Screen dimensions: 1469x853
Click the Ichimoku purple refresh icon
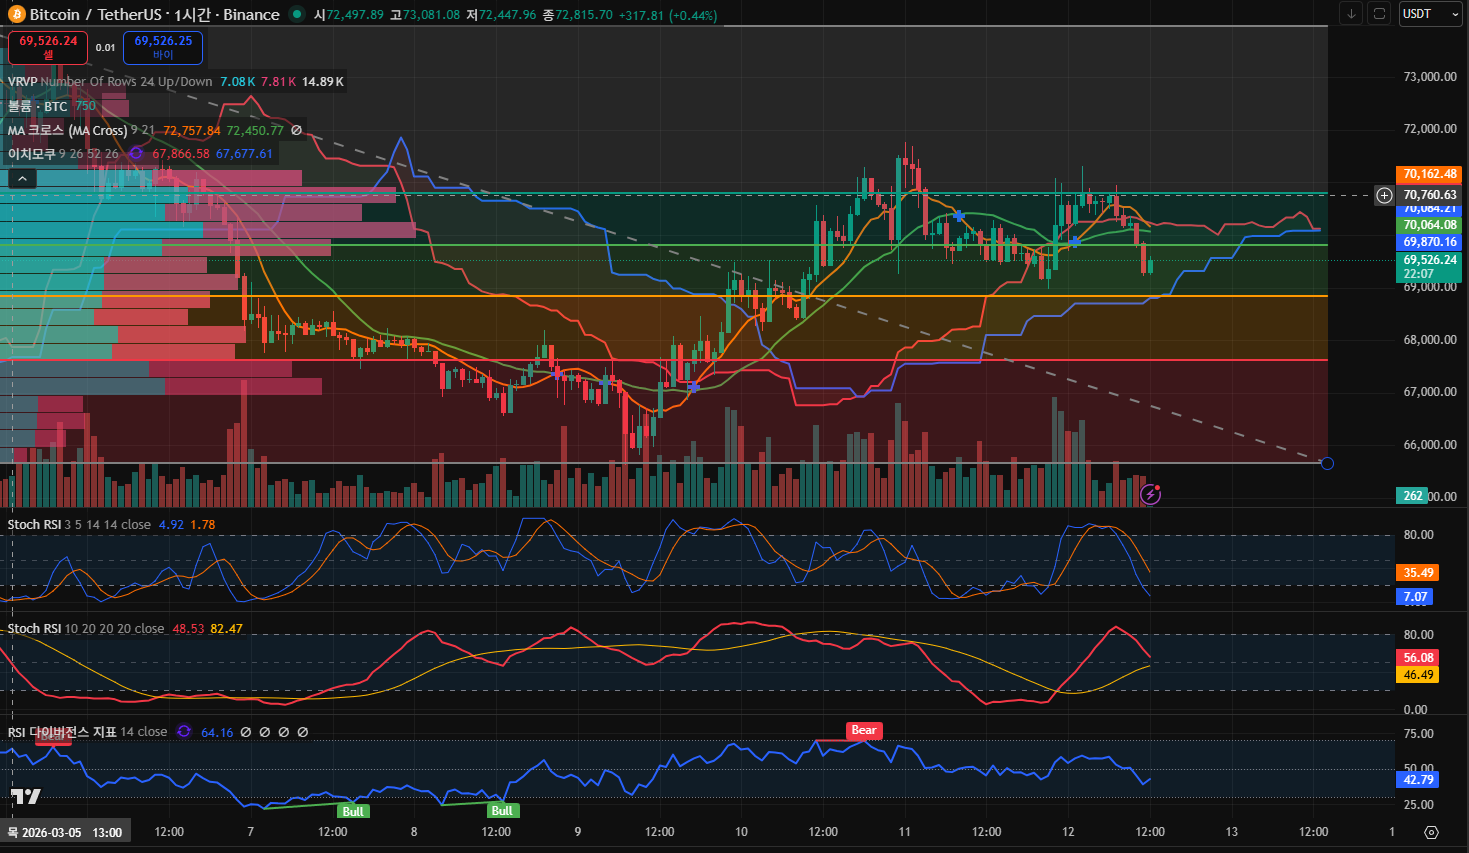(x=136, y=154)
